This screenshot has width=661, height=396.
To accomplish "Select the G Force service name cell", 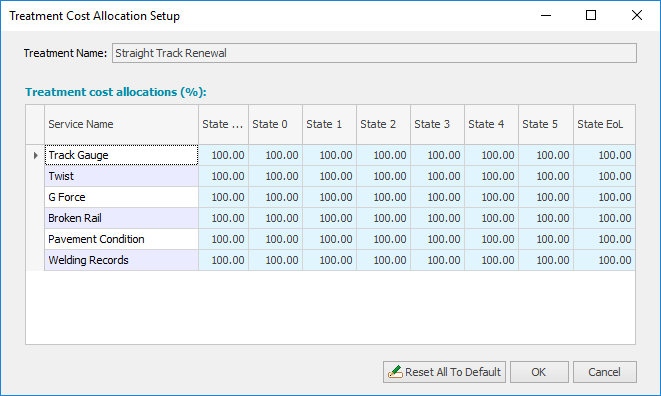I will tap(121, 197).
